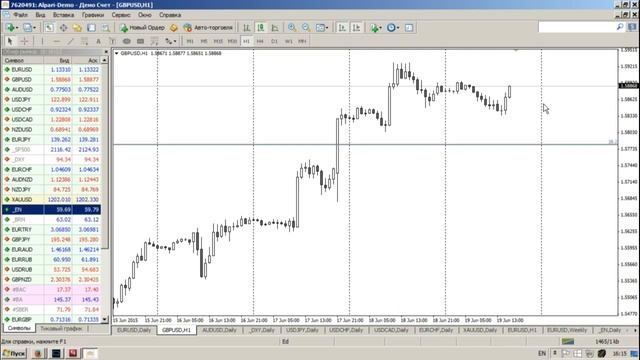
Task: Expand the New Chart dropdown arrow
Action: (17, 28)
